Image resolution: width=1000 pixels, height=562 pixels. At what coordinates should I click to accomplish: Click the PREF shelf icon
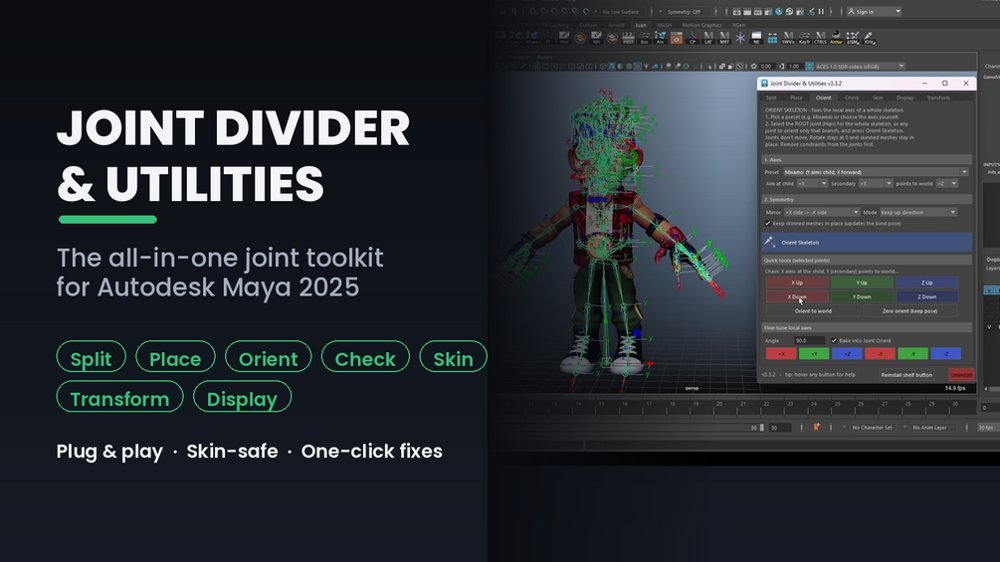(x=628, y=38)
